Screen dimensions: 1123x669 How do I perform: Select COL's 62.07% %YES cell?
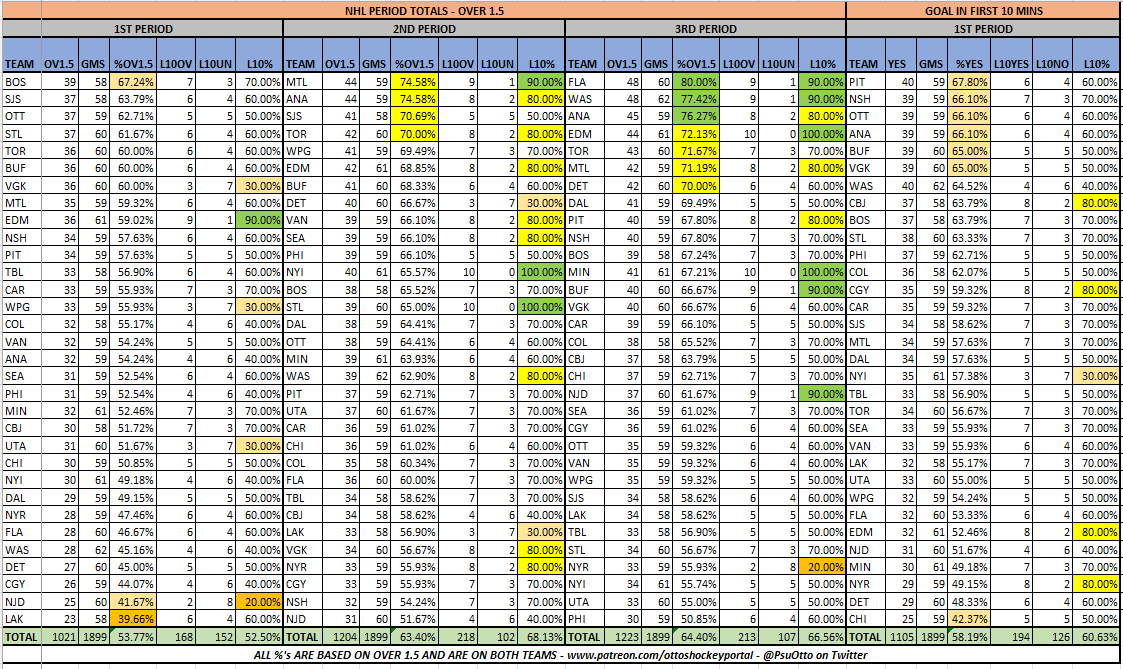(969, 272)
